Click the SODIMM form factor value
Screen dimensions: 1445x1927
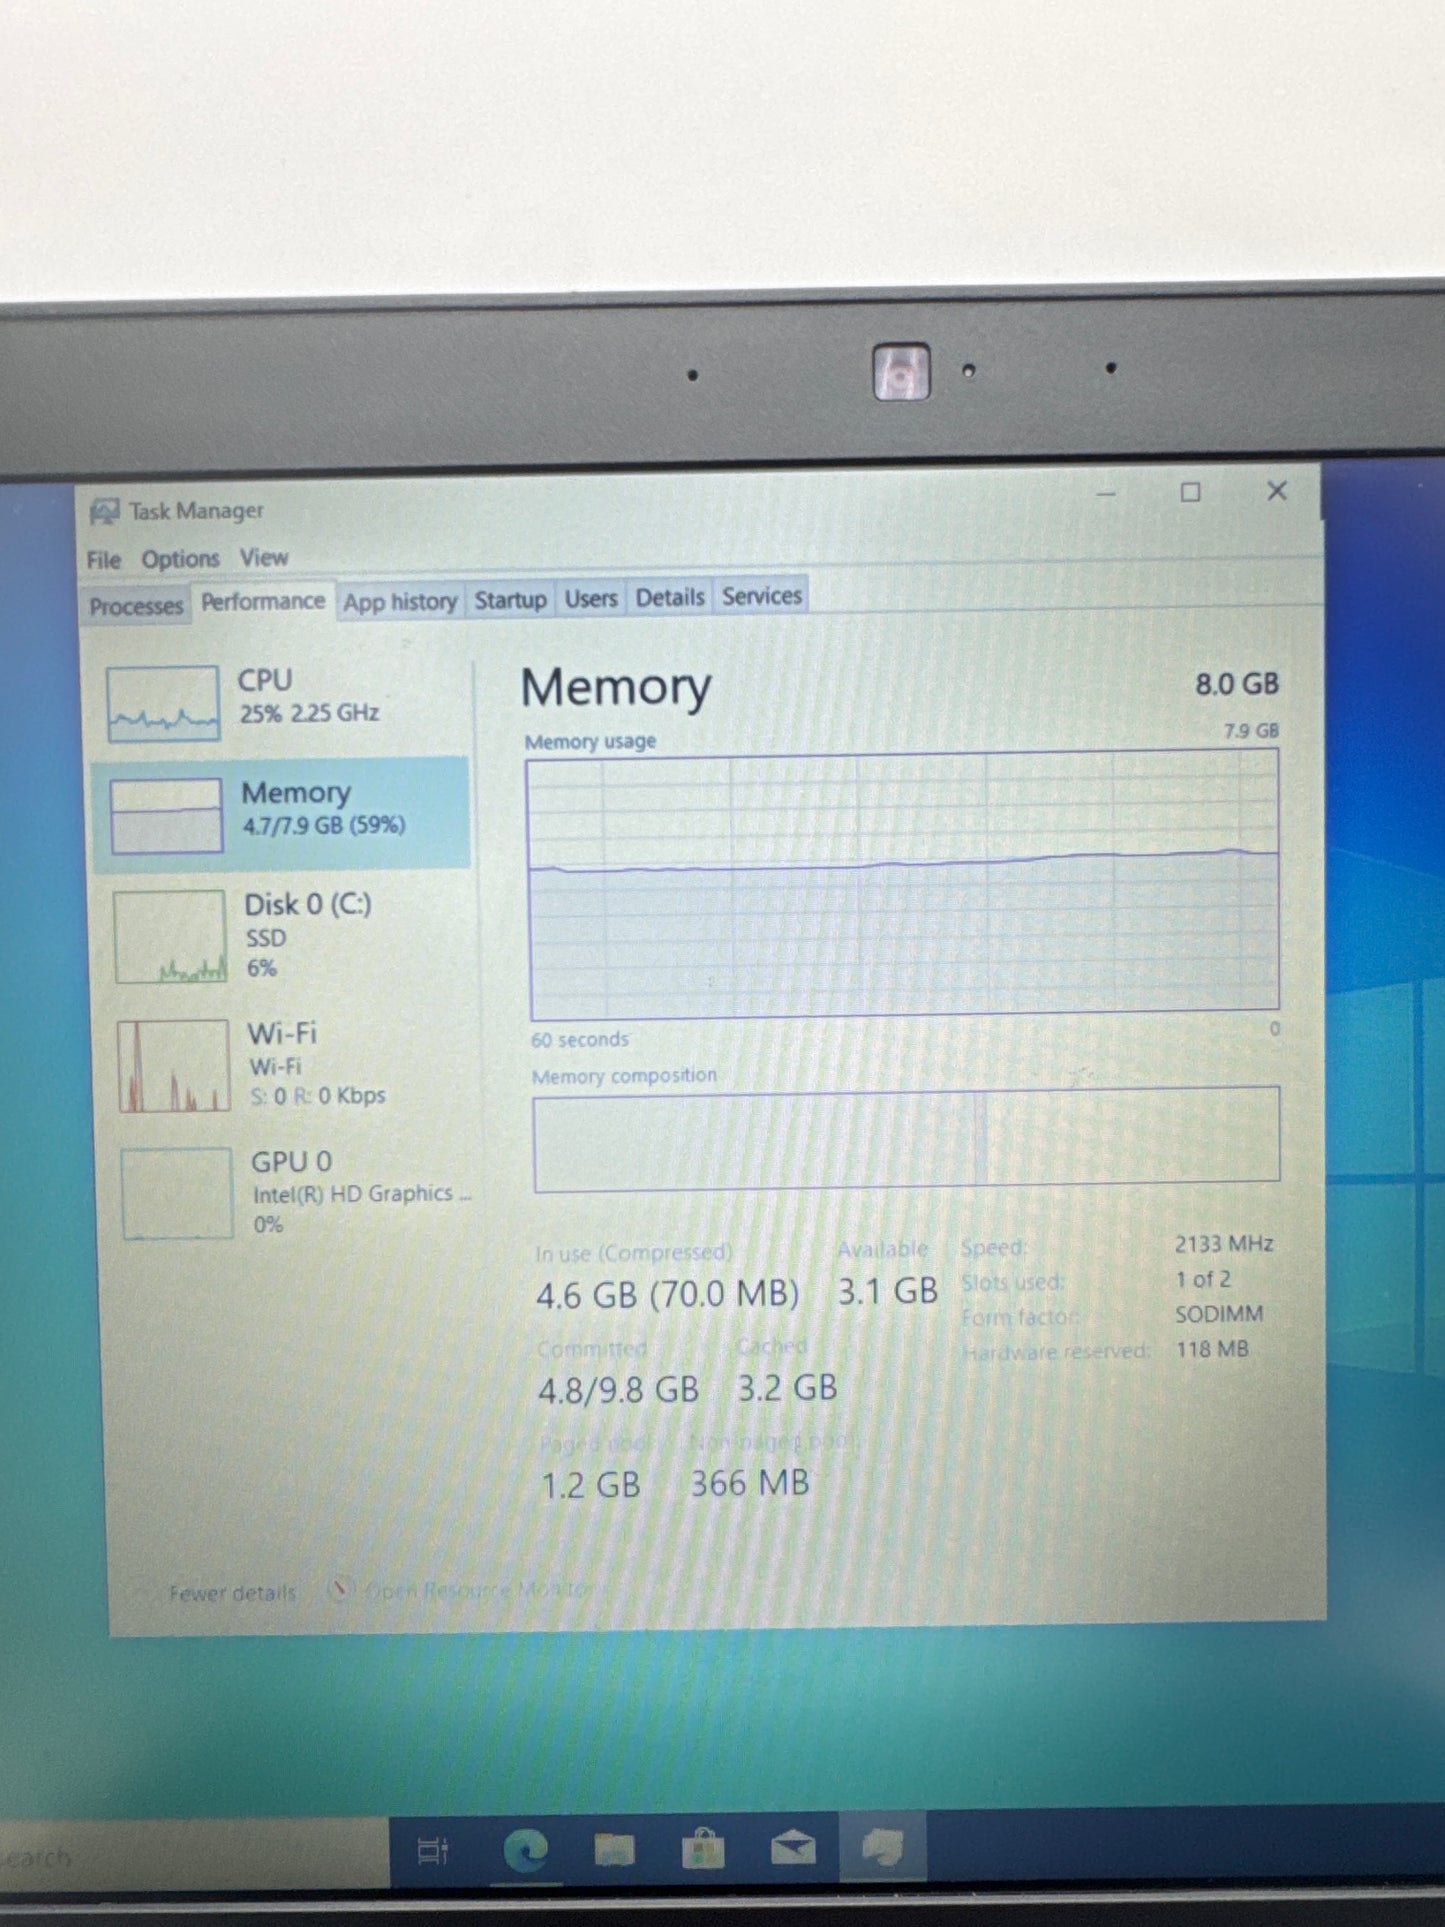coord(1219,1314)
